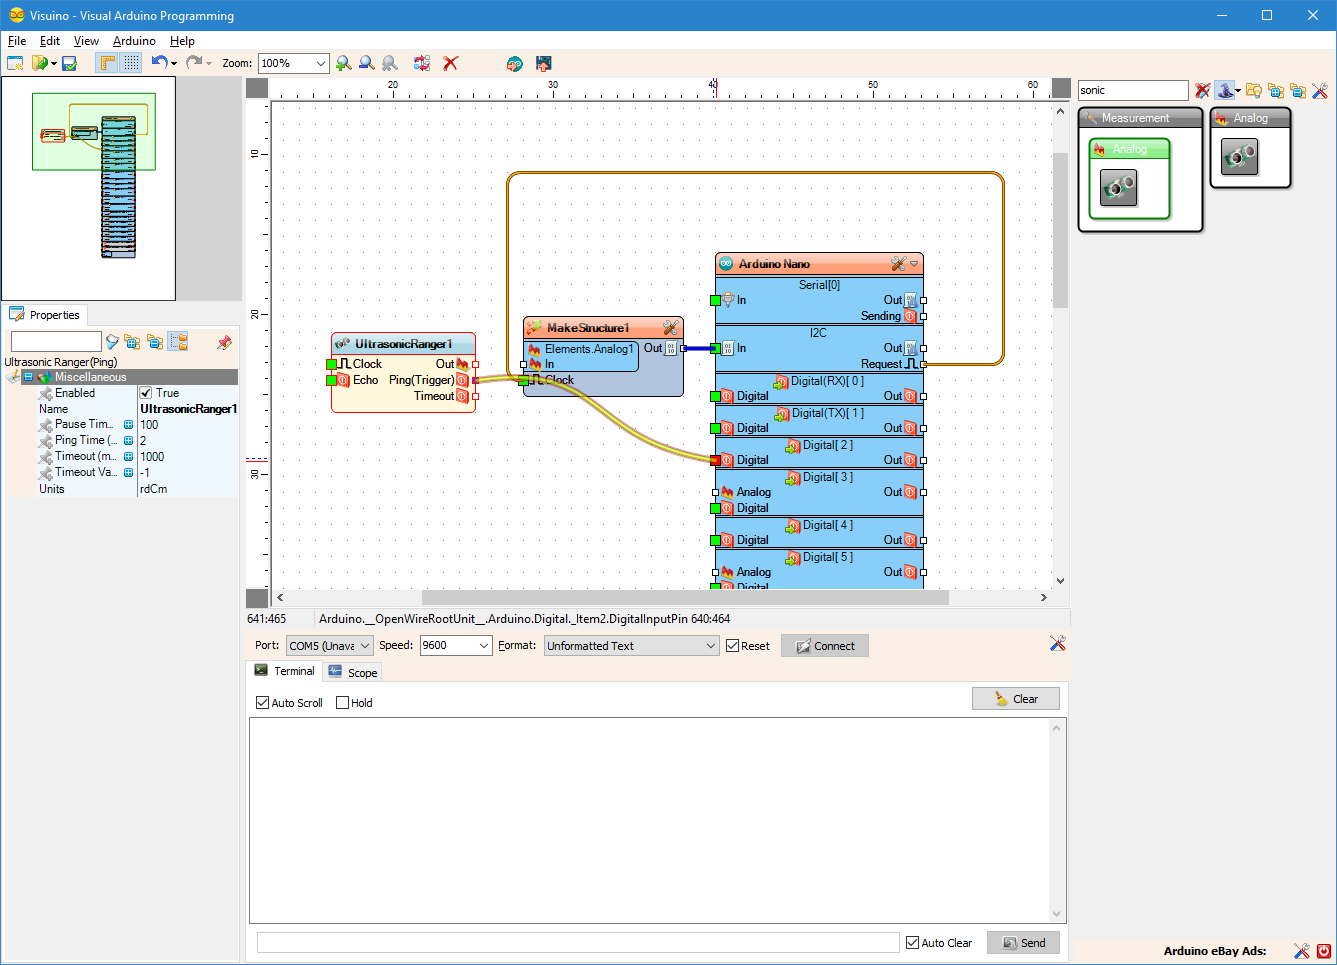Expand all component categories
Viewport: 1337px width, 965px height.
tap(1275, 90)
